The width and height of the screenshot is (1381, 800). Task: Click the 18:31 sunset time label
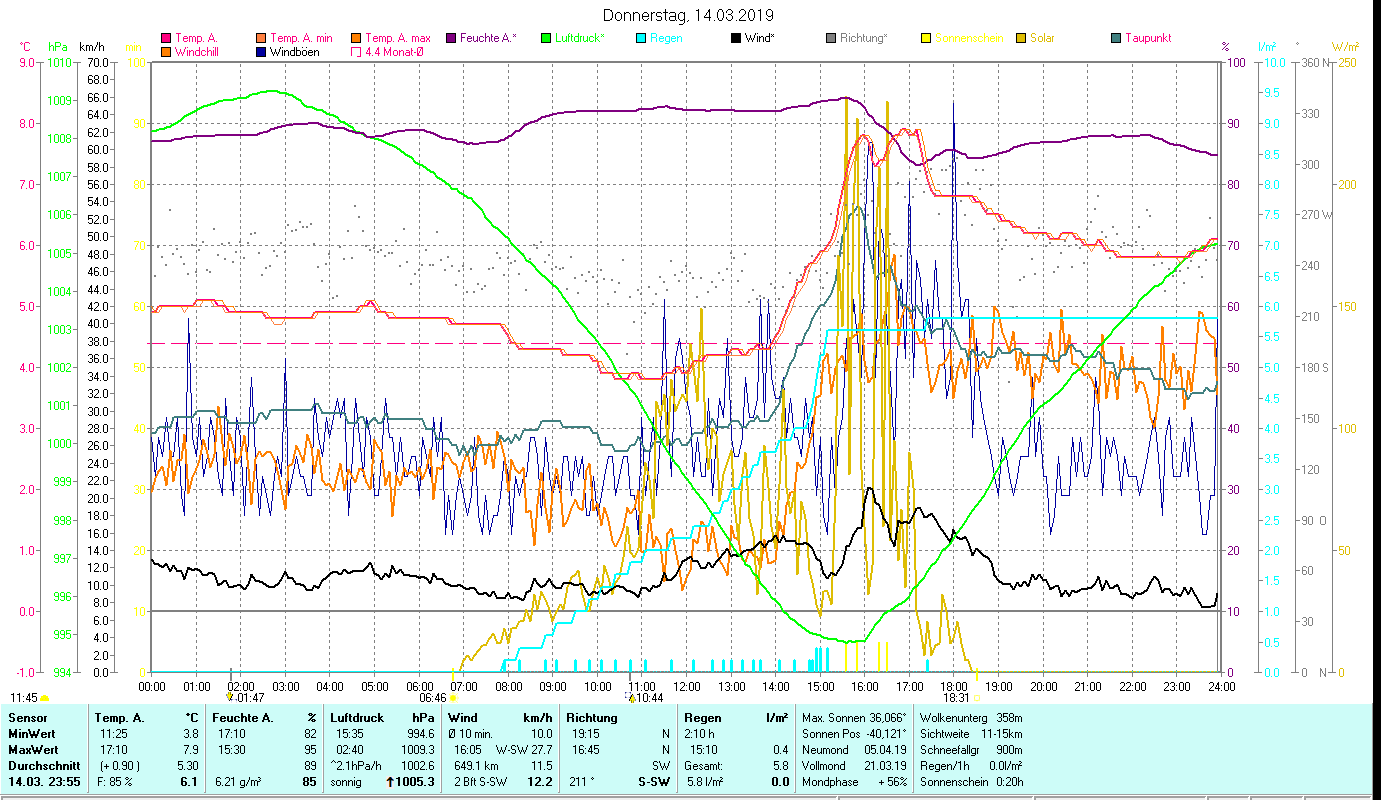click(957, 698)
